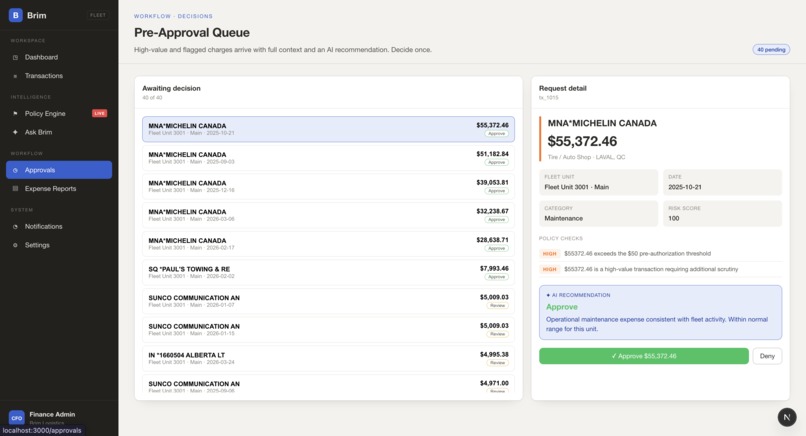Click the Notifications icon in sidebar
This screenshot has height=436, width=806.
15,226
